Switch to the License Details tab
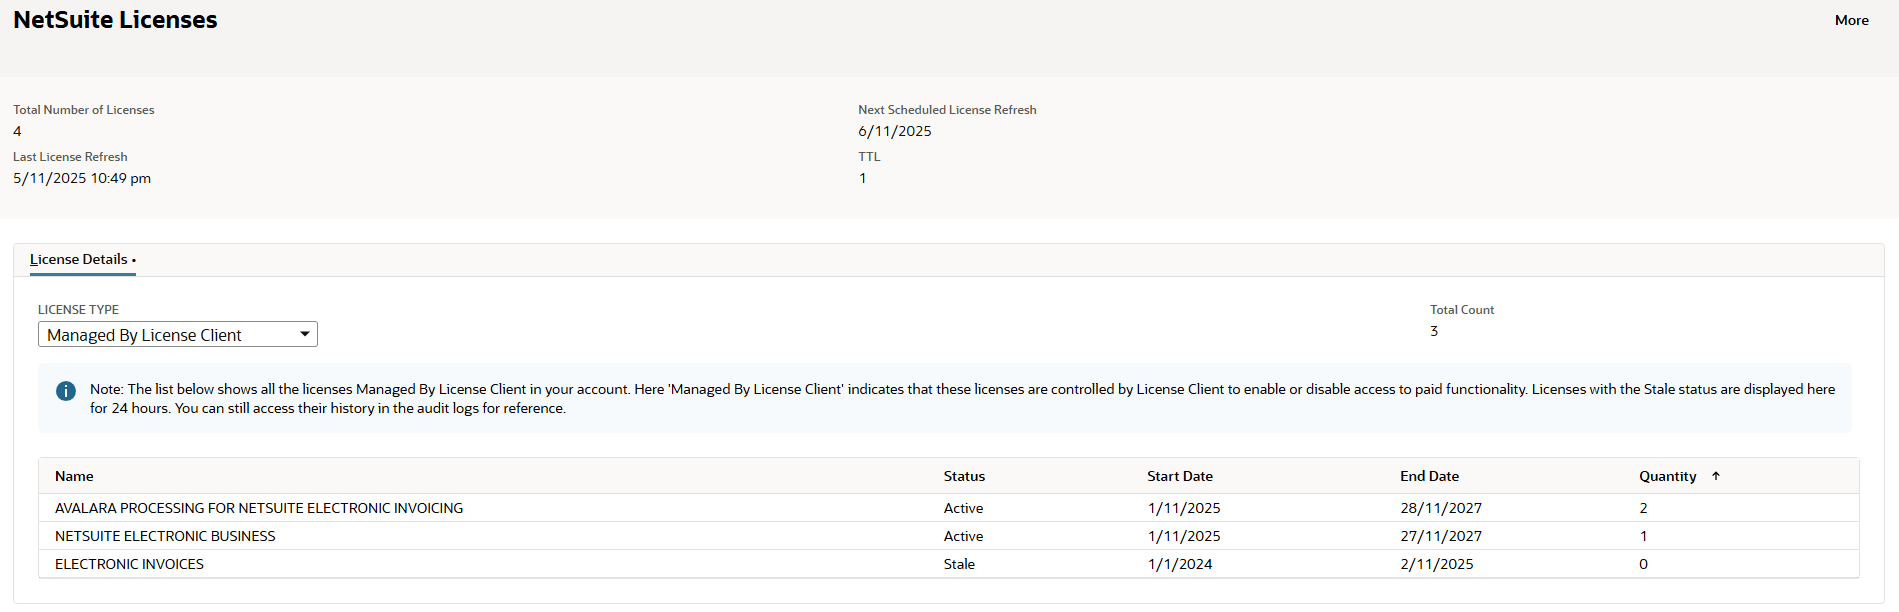 pyautogui.click(x=82, y=259)
